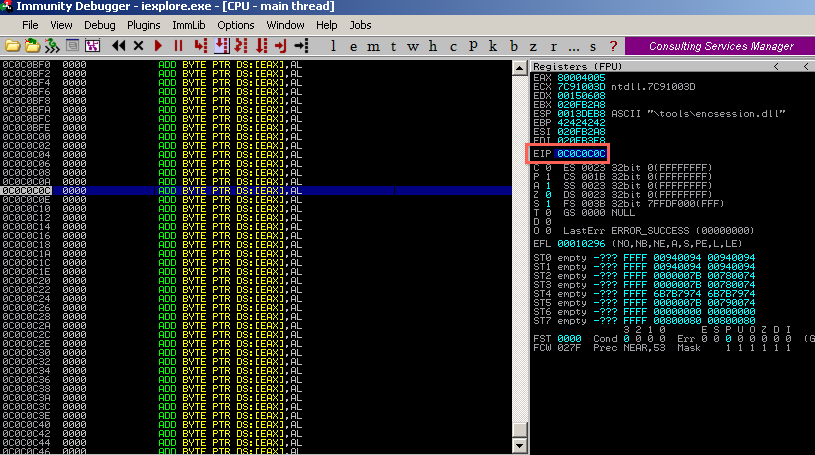
Task: Close the debugged program with X icon
Action: (x=138, y=46)
